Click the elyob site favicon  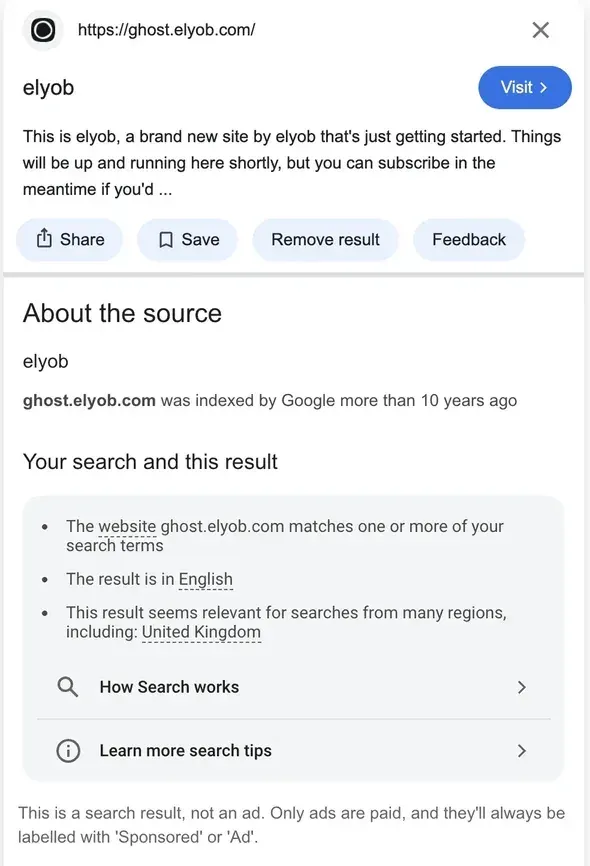tap(41, 30)
